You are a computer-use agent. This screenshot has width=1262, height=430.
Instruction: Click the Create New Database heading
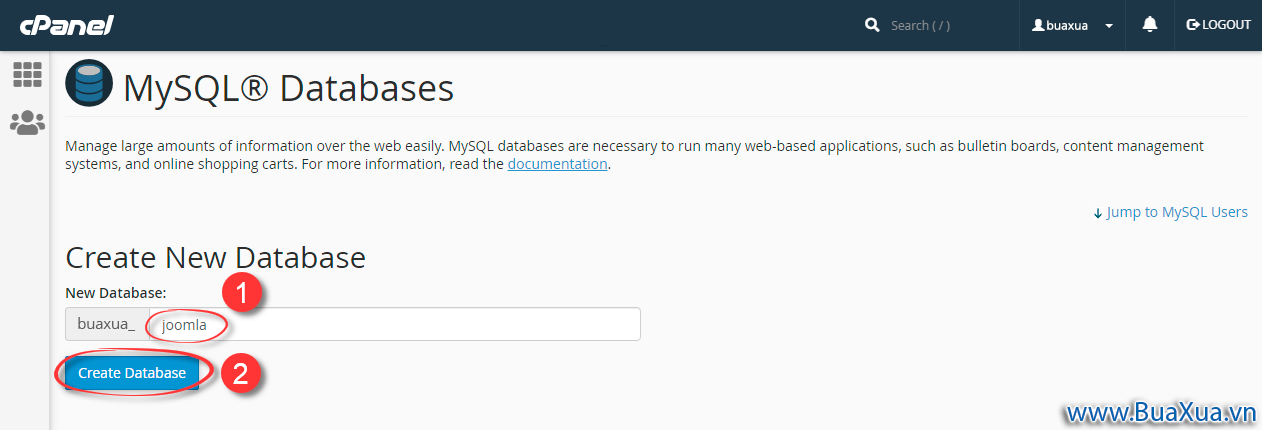pos(215,258)
